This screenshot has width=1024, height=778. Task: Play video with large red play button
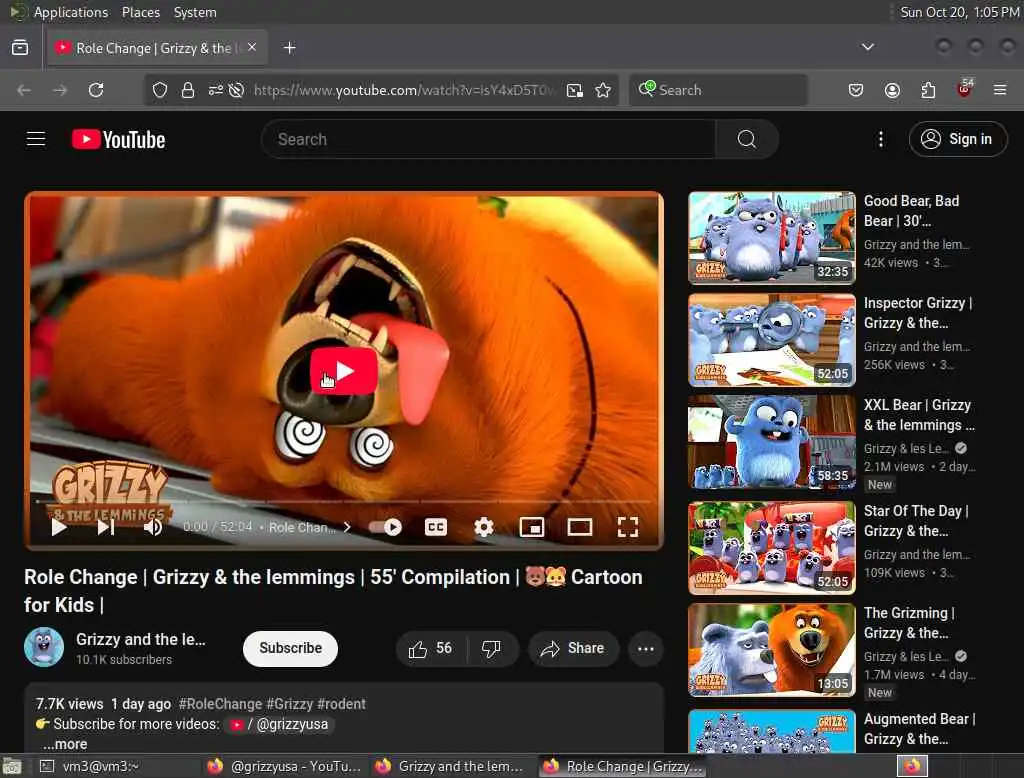344,371
